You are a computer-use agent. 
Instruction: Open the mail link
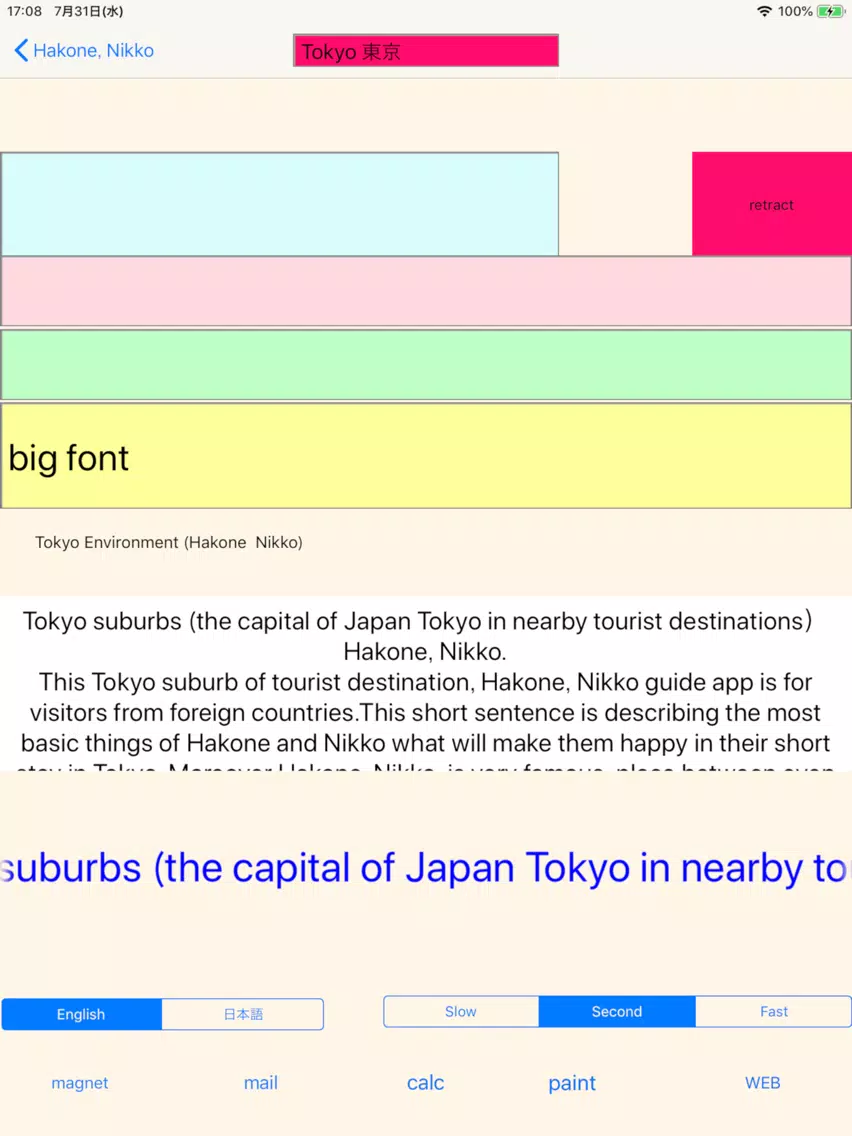[261, 1083]
